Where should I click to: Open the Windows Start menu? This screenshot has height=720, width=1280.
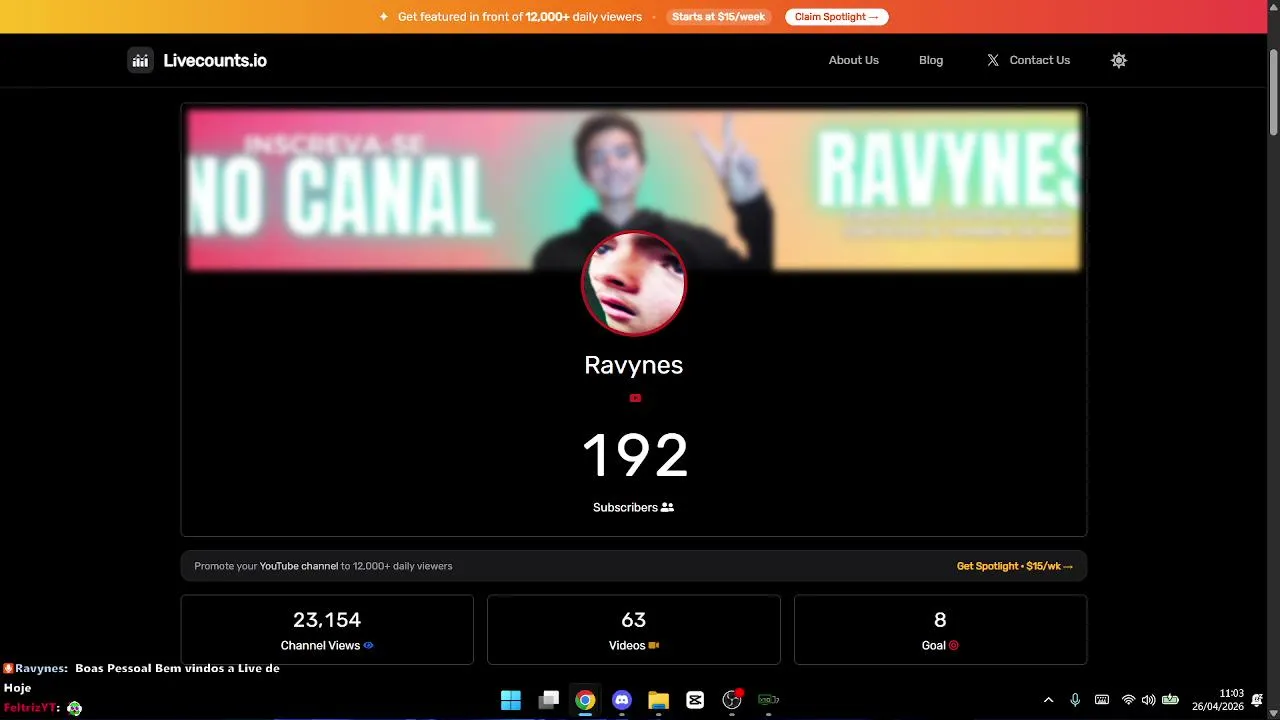pos(511,700)
